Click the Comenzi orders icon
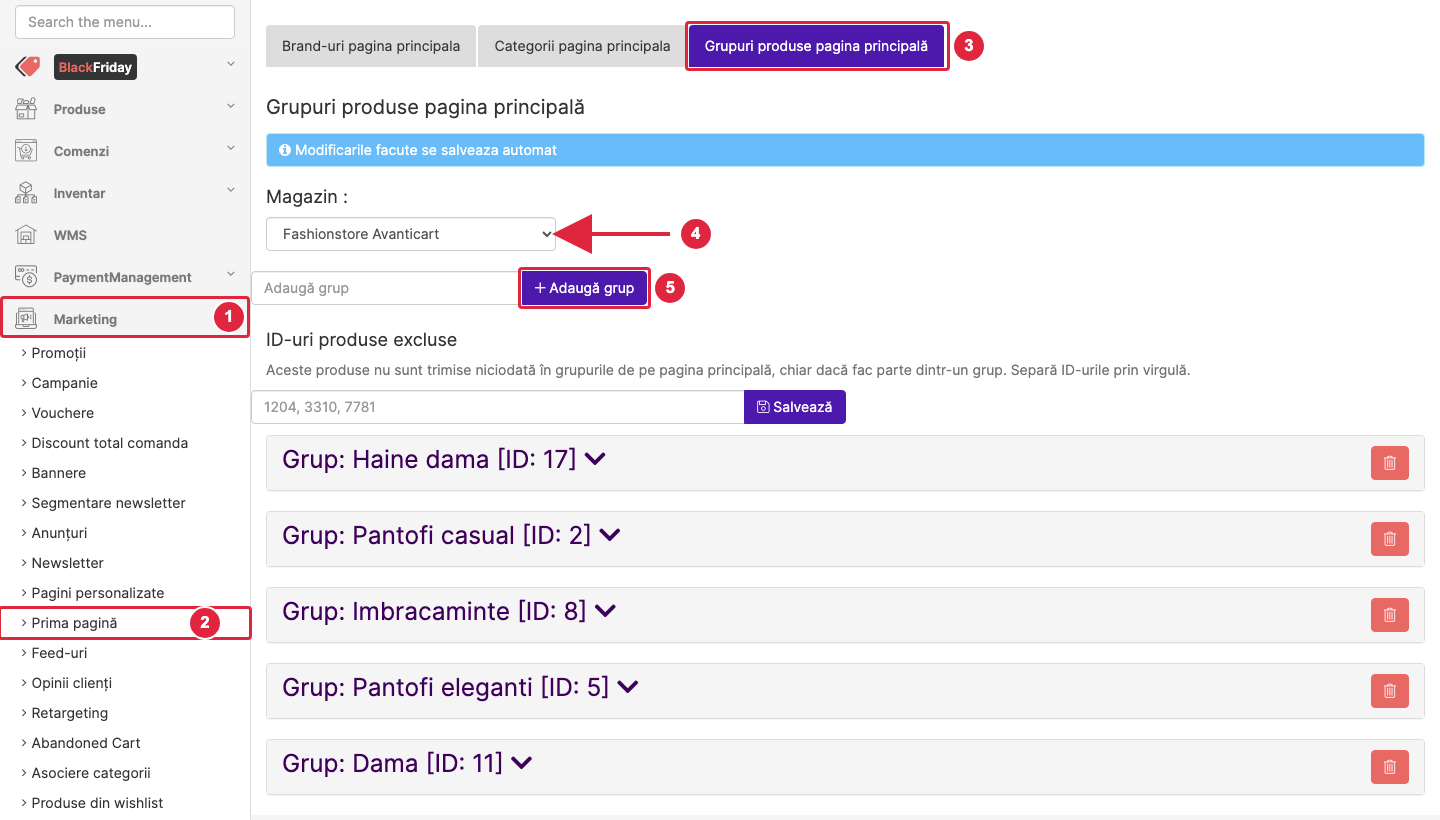This screenshot has width=1440, height=820. pyautogui.click(x=26, y=151)
